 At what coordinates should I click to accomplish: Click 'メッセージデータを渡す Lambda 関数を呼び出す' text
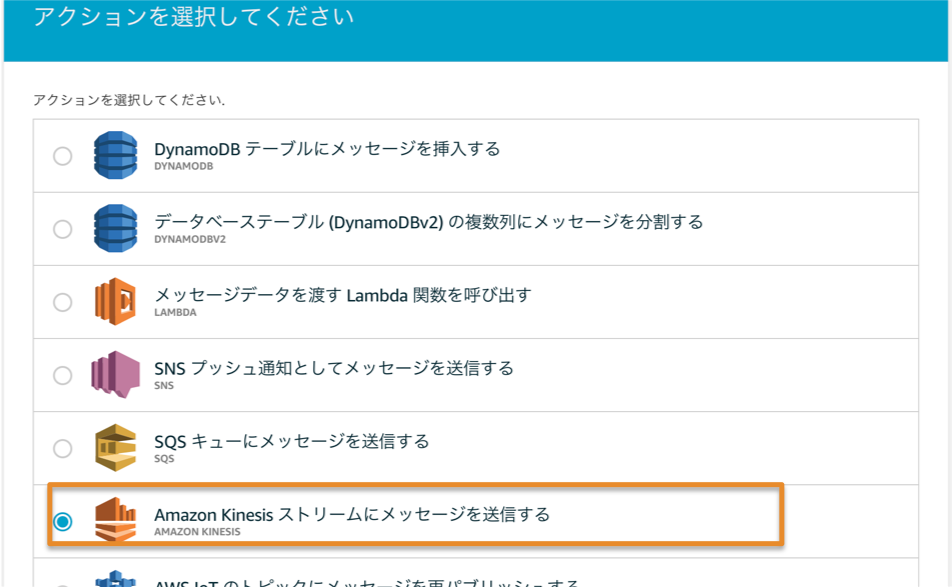[x=343, y=296]
